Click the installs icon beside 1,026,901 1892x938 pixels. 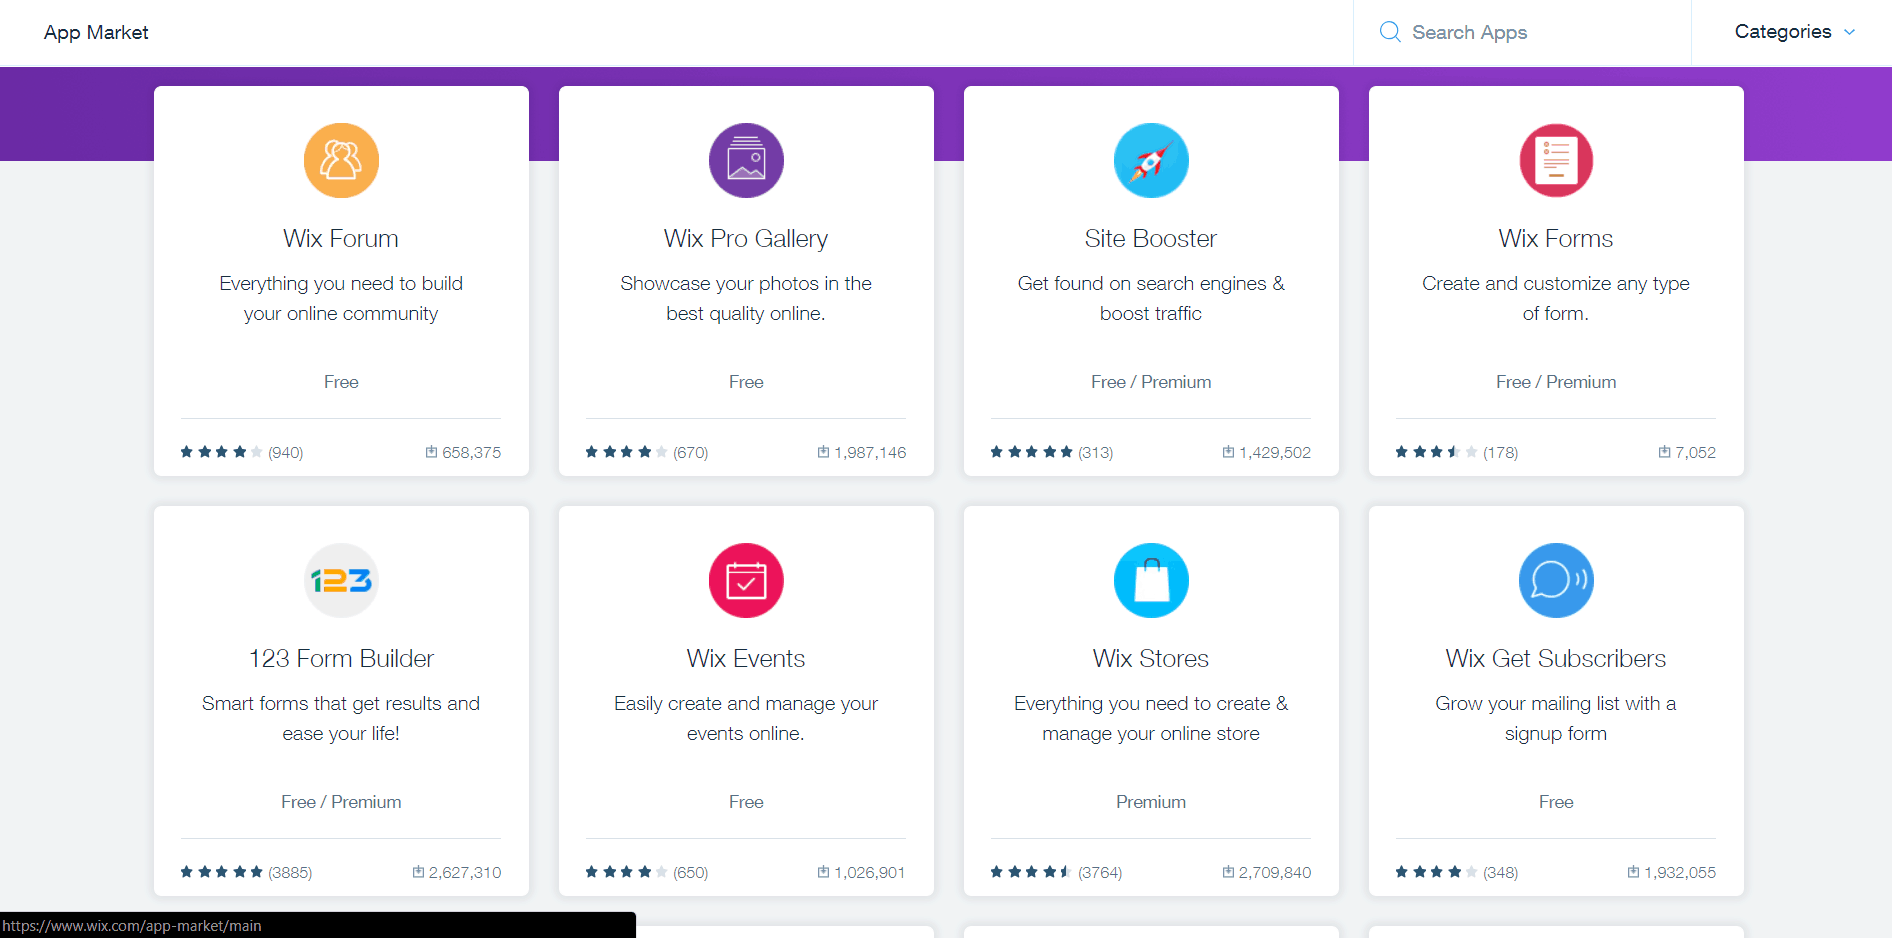(823, 872)
